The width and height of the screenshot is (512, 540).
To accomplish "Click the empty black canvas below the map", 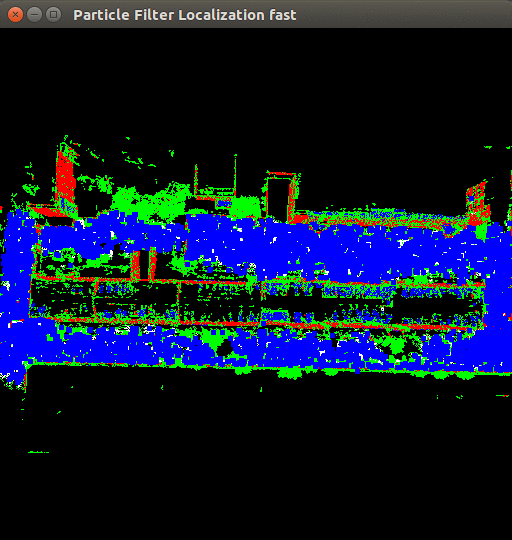I will click(256, 482).
